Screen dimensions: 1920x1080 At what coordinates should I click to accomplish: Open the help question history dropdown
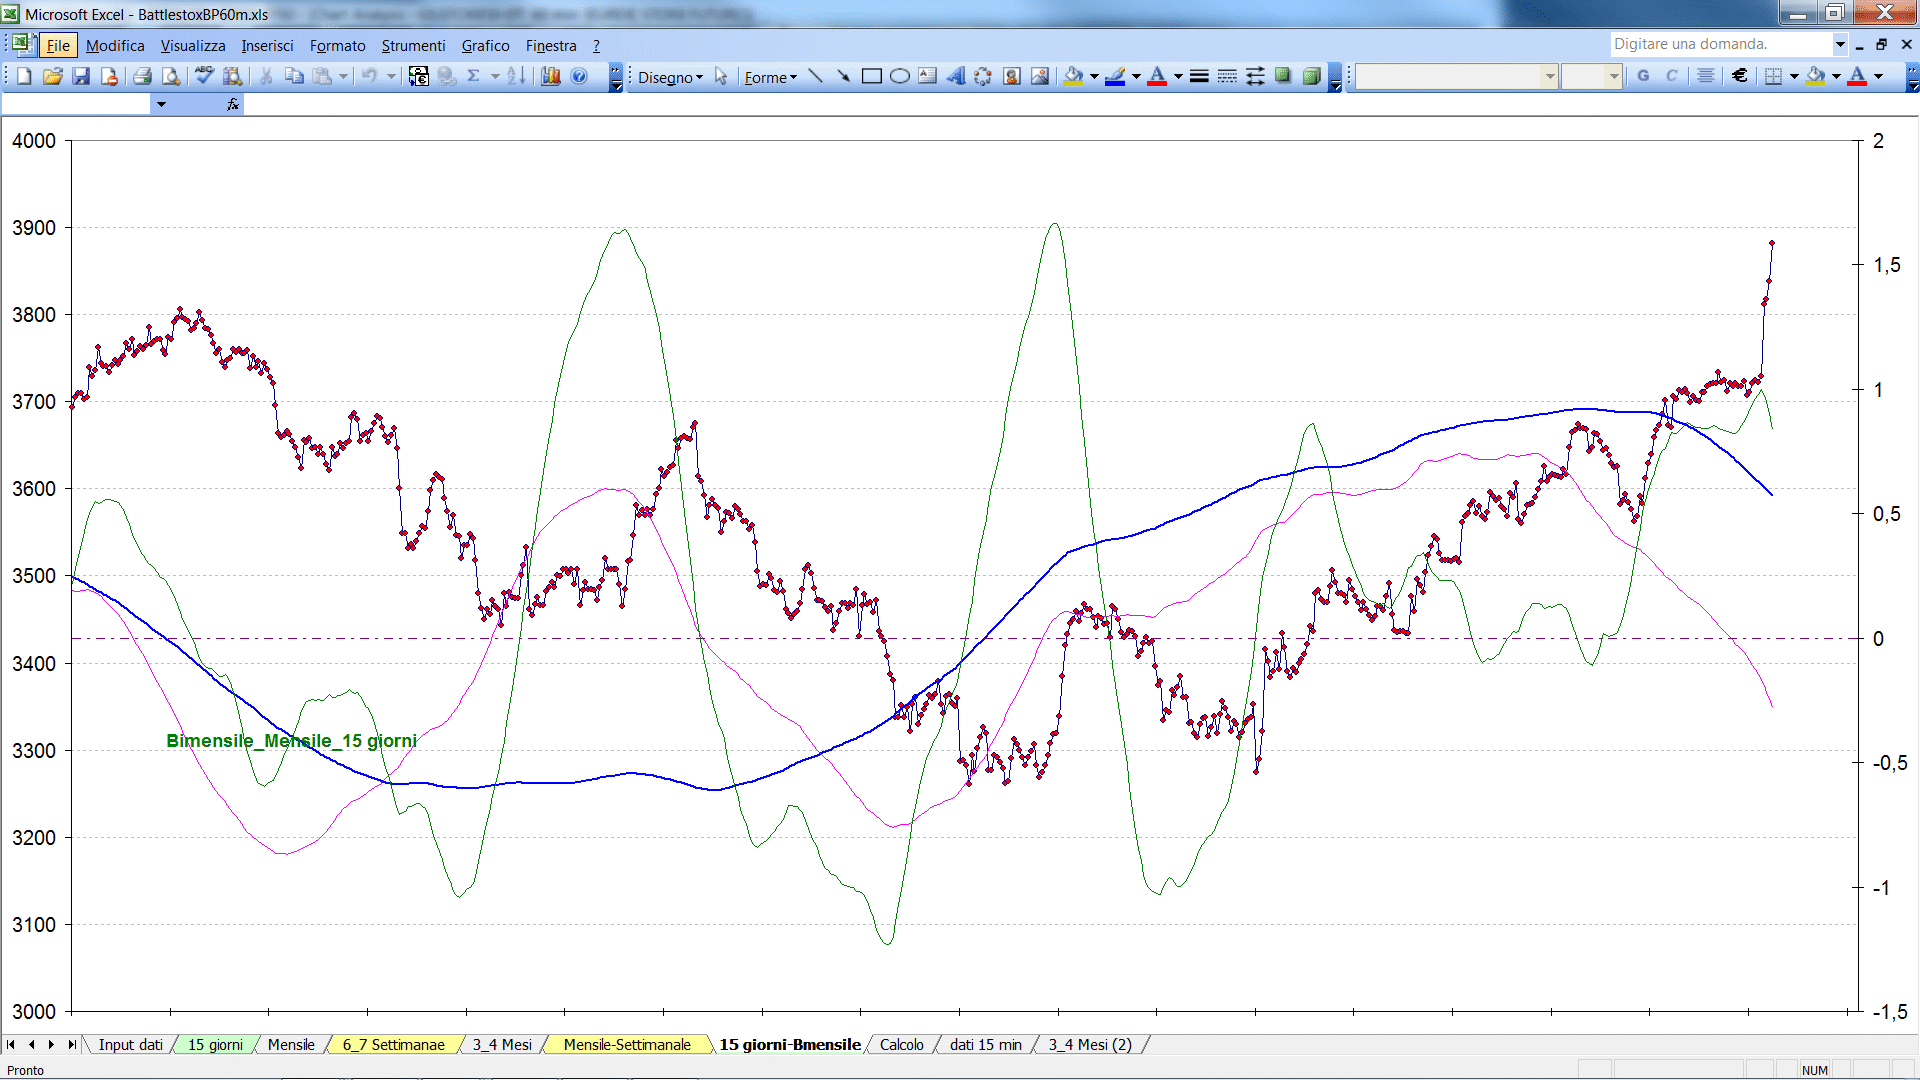(1840, 44)
